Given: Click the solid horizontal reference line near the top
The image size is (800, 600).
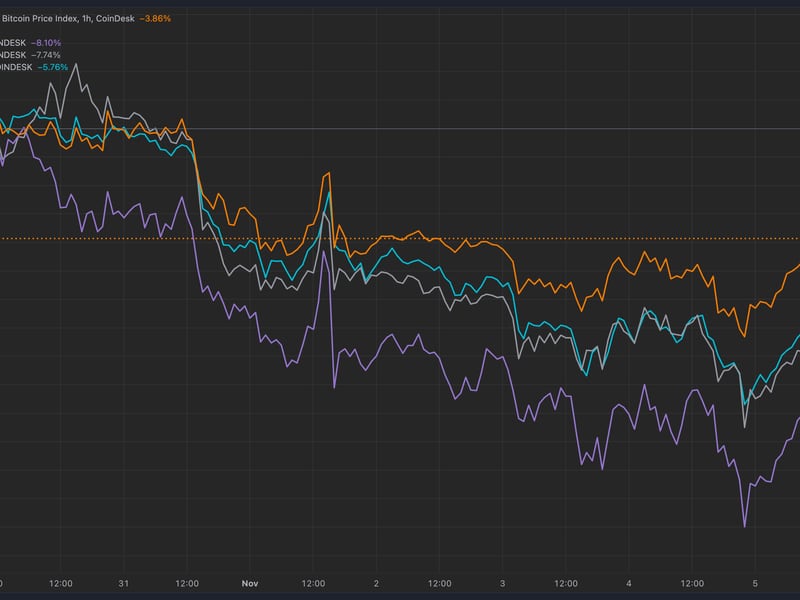Looking at the screenshot, I should coord(400,131).
